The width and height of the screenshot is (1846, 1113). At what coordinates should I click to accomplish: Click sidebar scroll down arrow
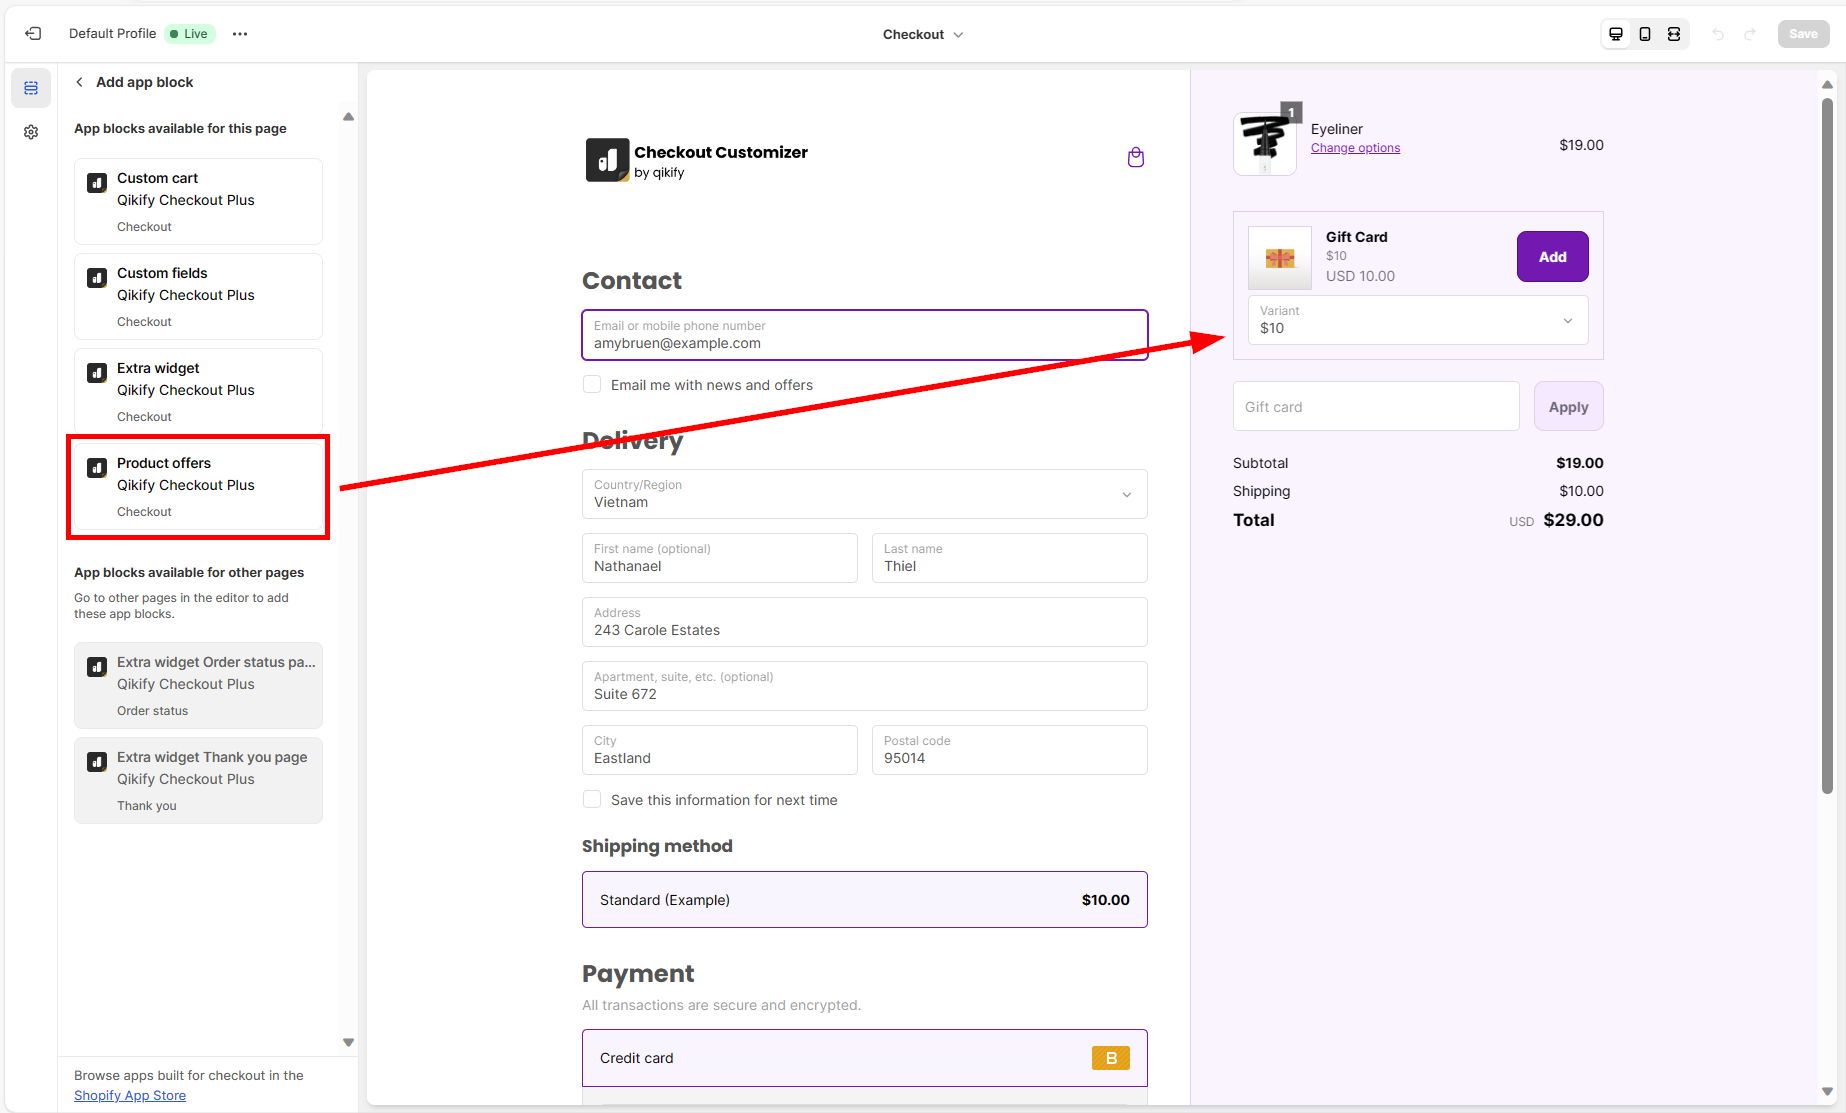click(348, 1042)
